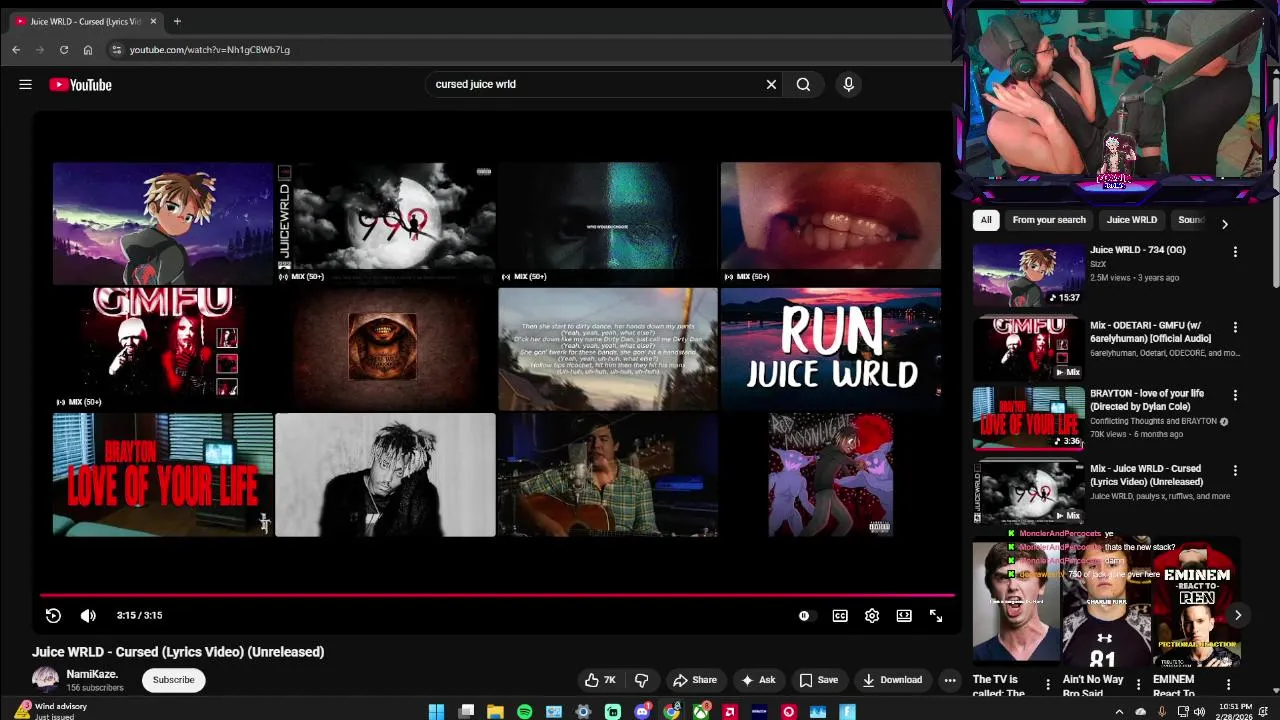The image size is (1280, 720).
Task: Open the 'EMINEM React to REN' Short thumbnail
Action: (x=1196, y=603)
